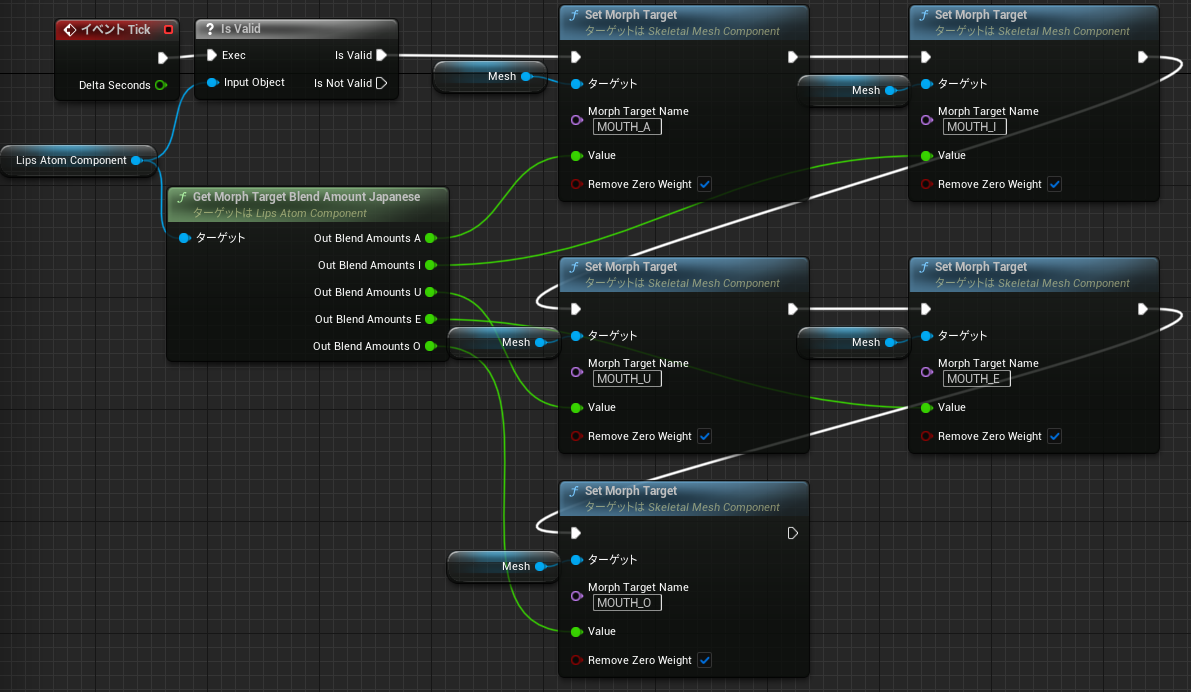This screenshot has width=1191, height=692.
Task: Toggle Remove Zero Weight on MOUTH_E node
Action: (1055, 436)
